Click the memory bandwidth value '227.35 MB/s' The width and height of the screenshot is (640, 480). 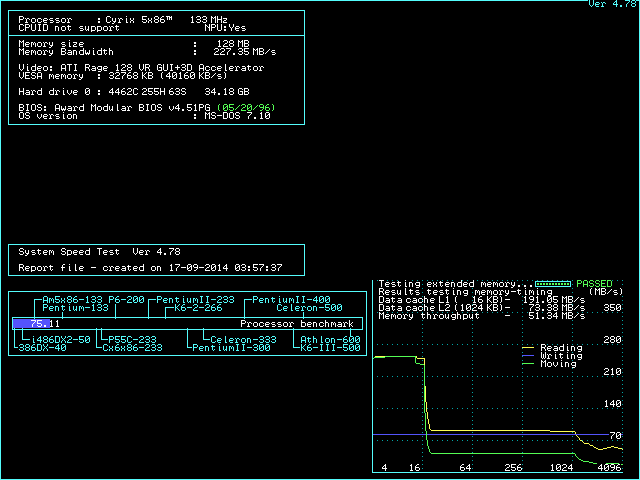(x=244, y=52)
